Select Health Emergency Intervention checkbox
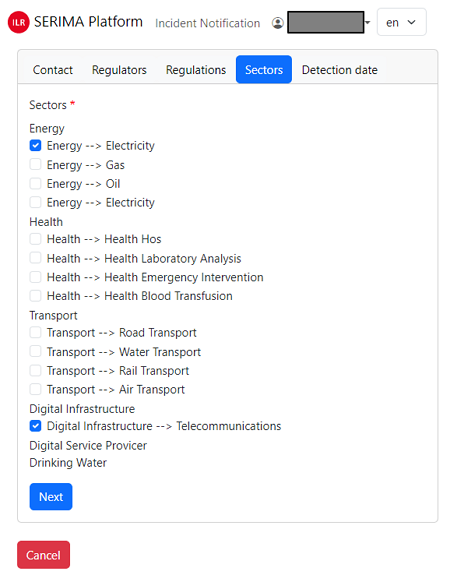Image resolution: width=450 pixels, height=582 pixels. coord(36,277)
